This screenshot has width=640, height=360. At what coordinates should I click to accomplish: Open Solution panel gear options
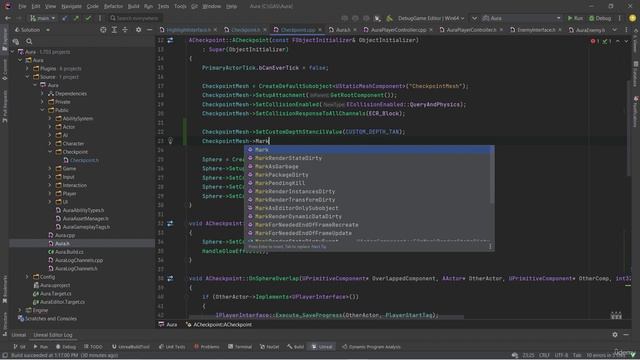pos(139,30)
